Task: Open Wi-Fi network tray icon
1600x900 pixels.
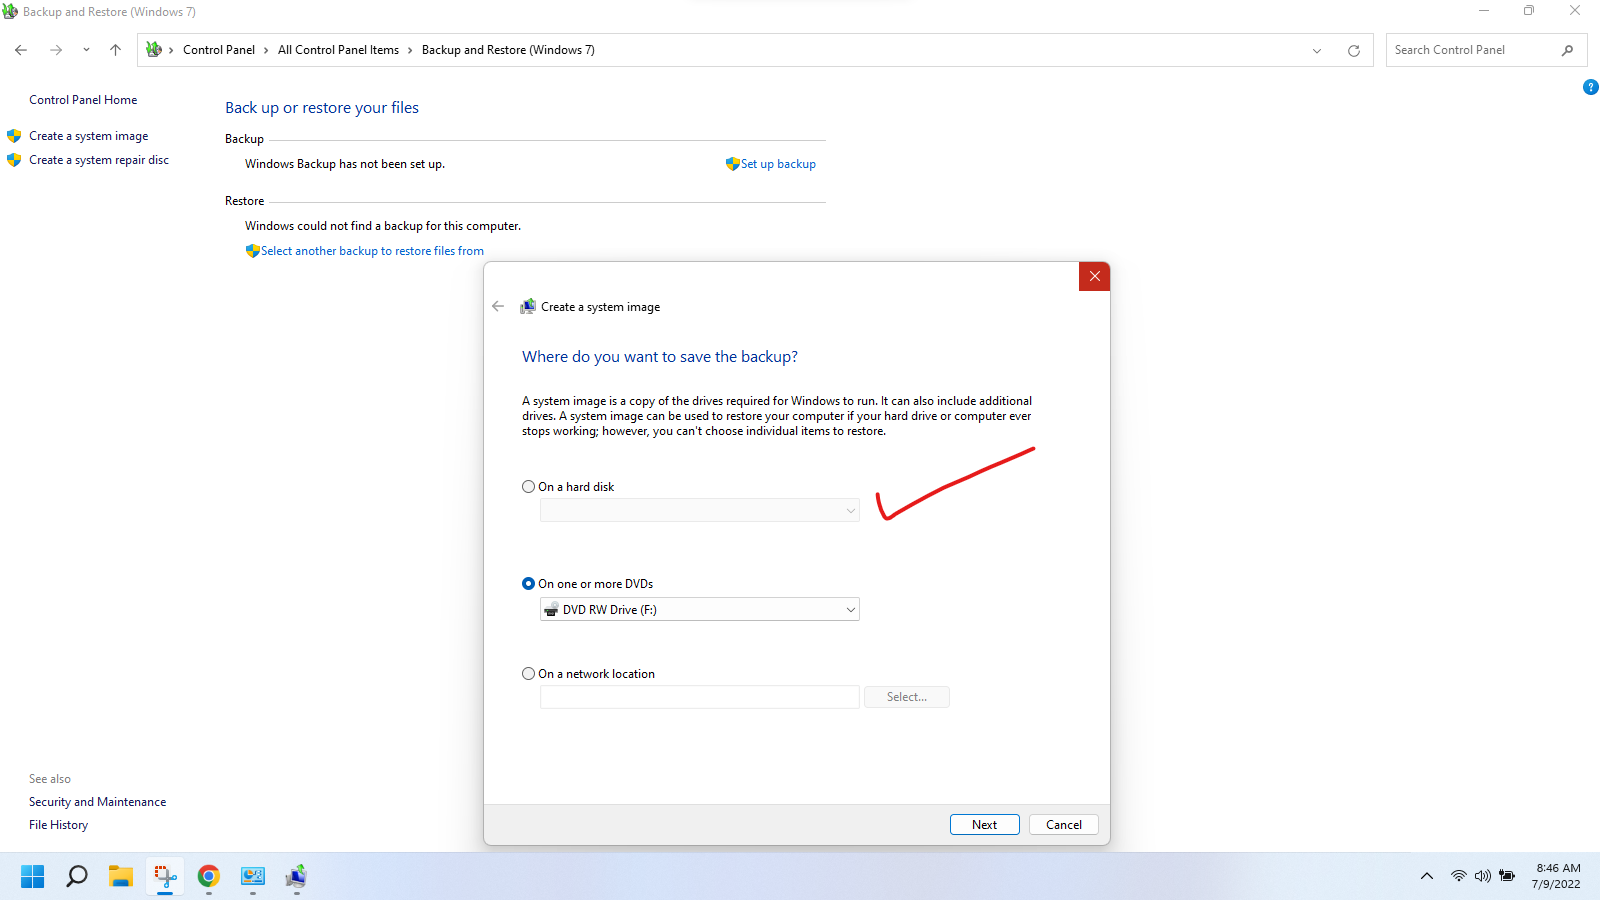Action: pyautogui.click(x=1459, y=877)
